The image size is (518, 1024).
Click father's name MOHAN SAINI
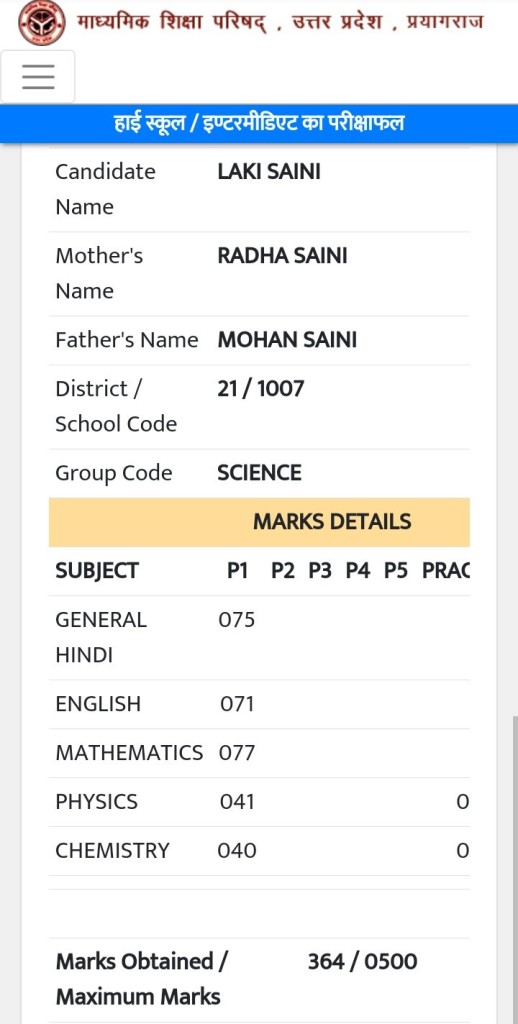(287, 340)
